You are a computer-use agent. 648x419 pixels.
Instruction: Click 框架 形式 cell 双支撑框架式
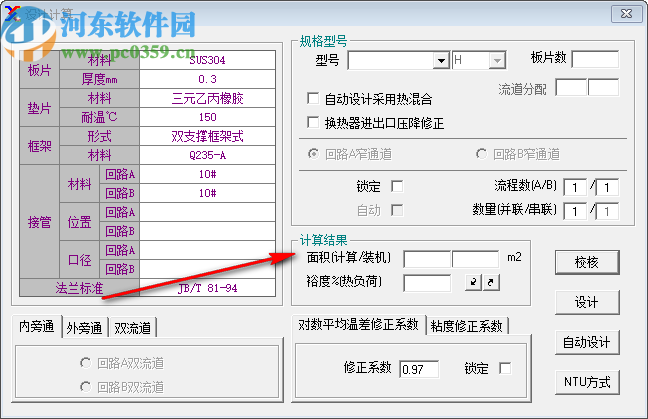click(207, 136)
